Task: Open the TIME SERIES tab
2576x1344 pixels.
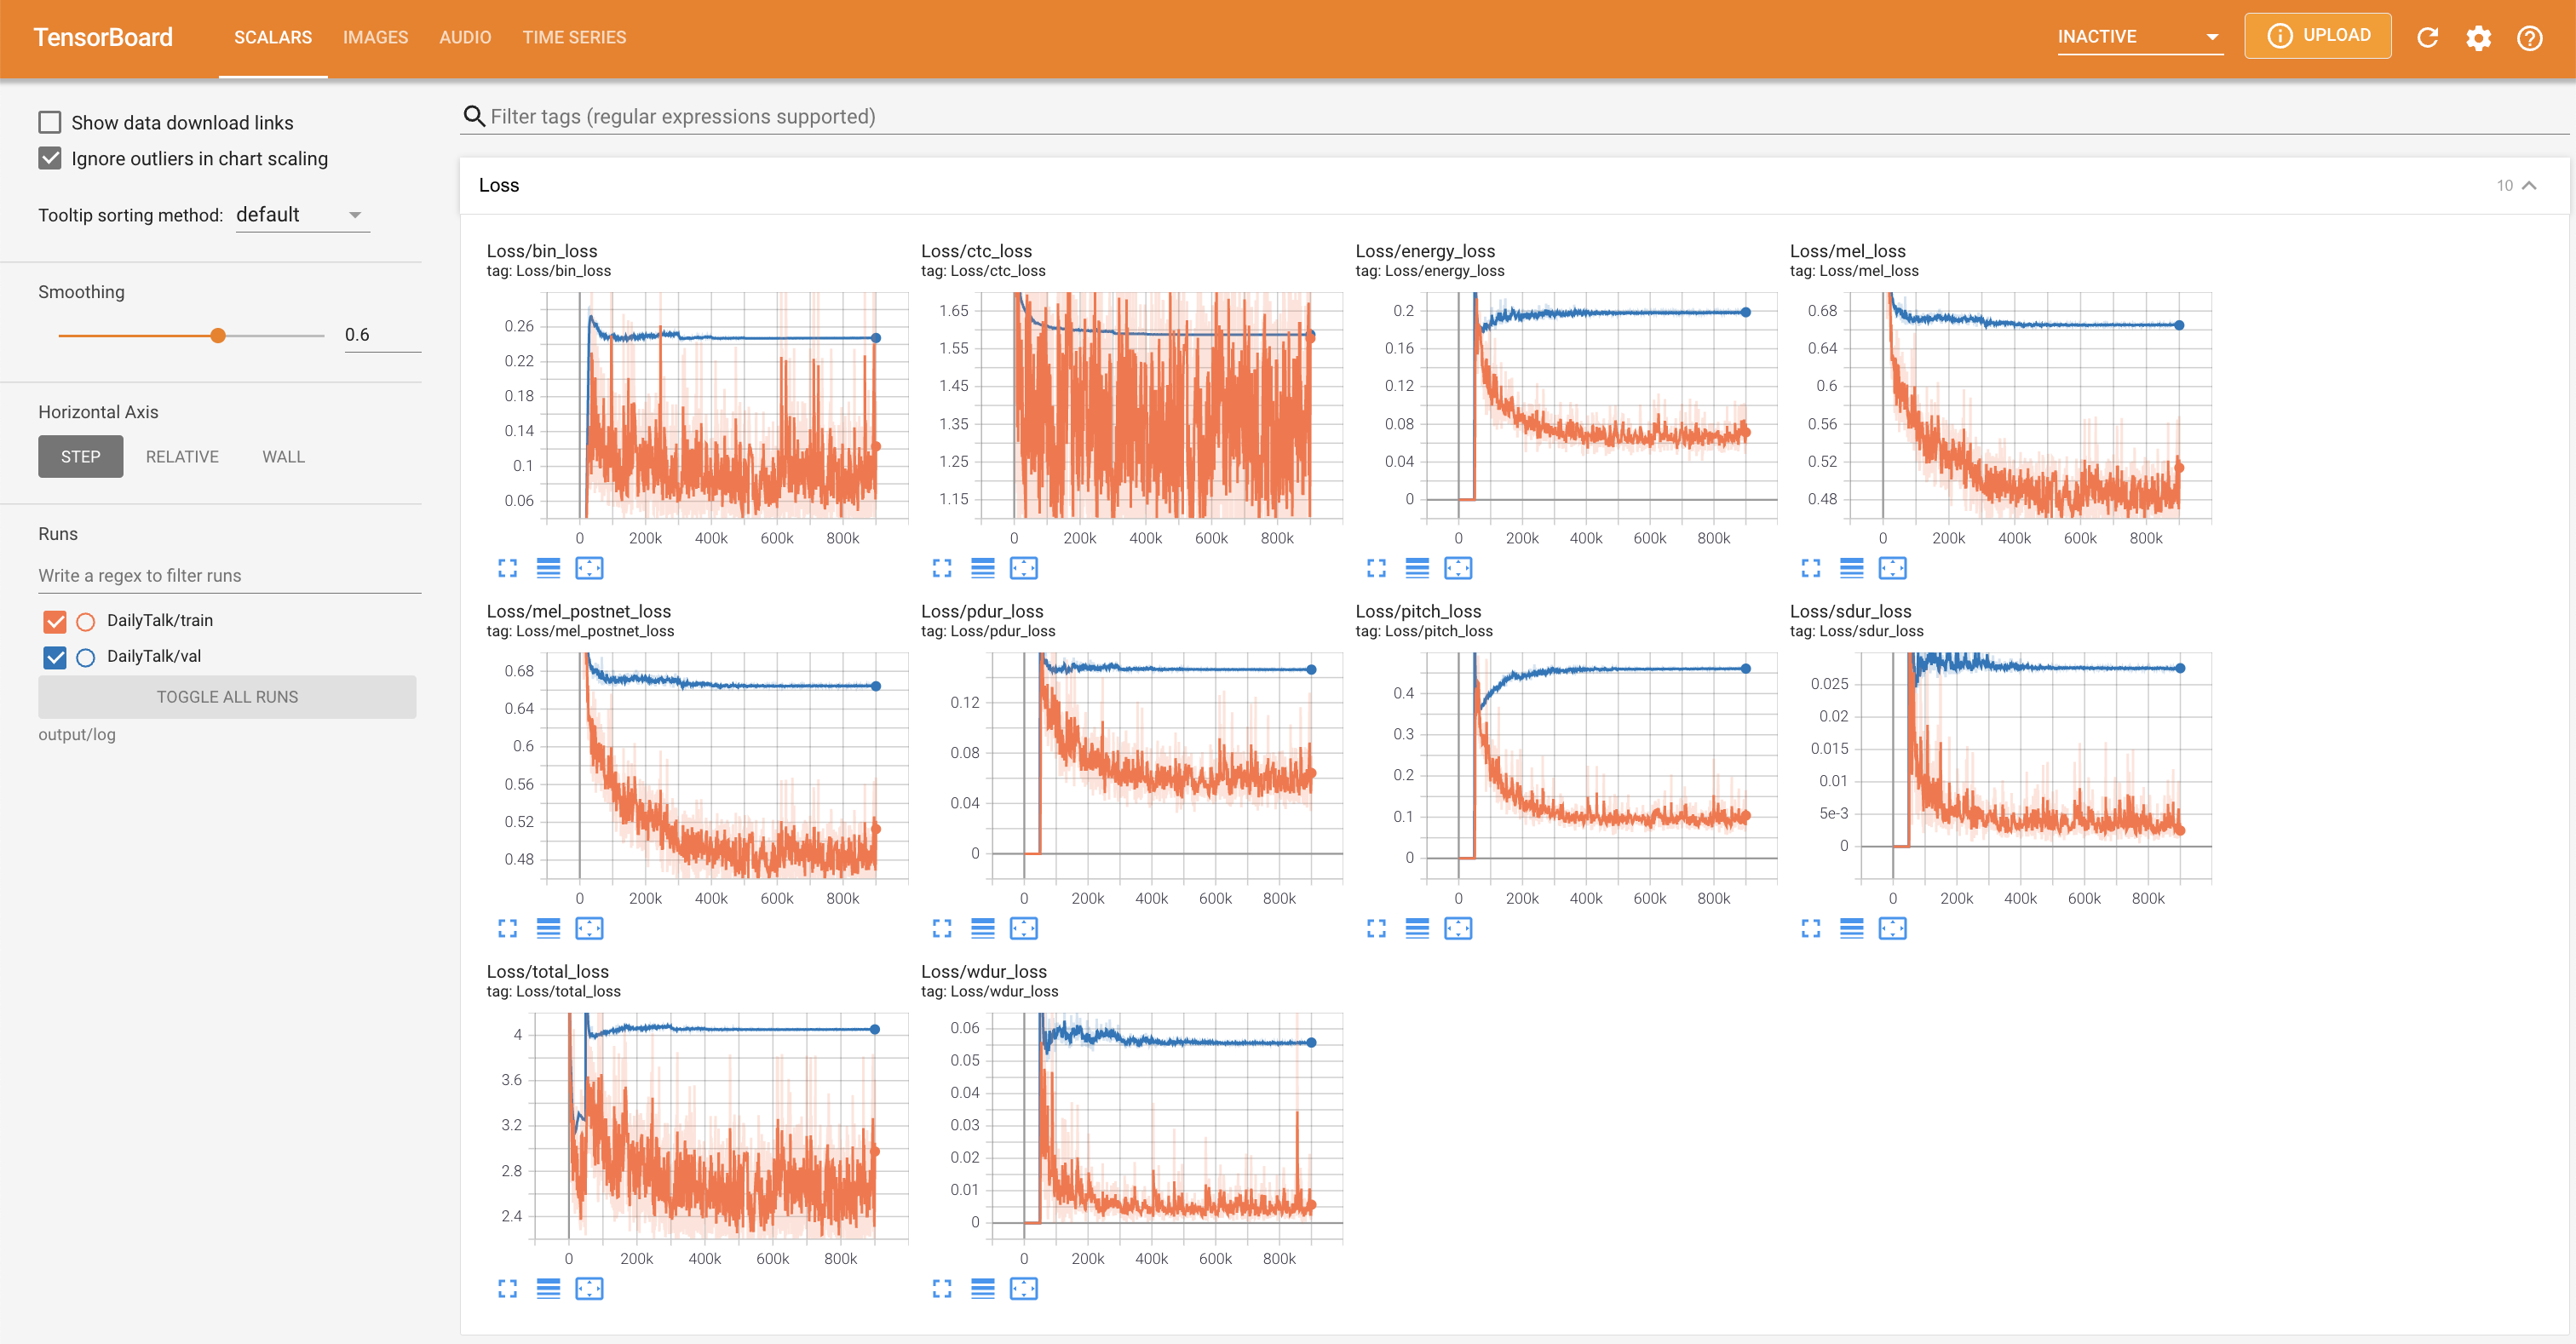Action: pyautogui.click(x=573, y=37)
